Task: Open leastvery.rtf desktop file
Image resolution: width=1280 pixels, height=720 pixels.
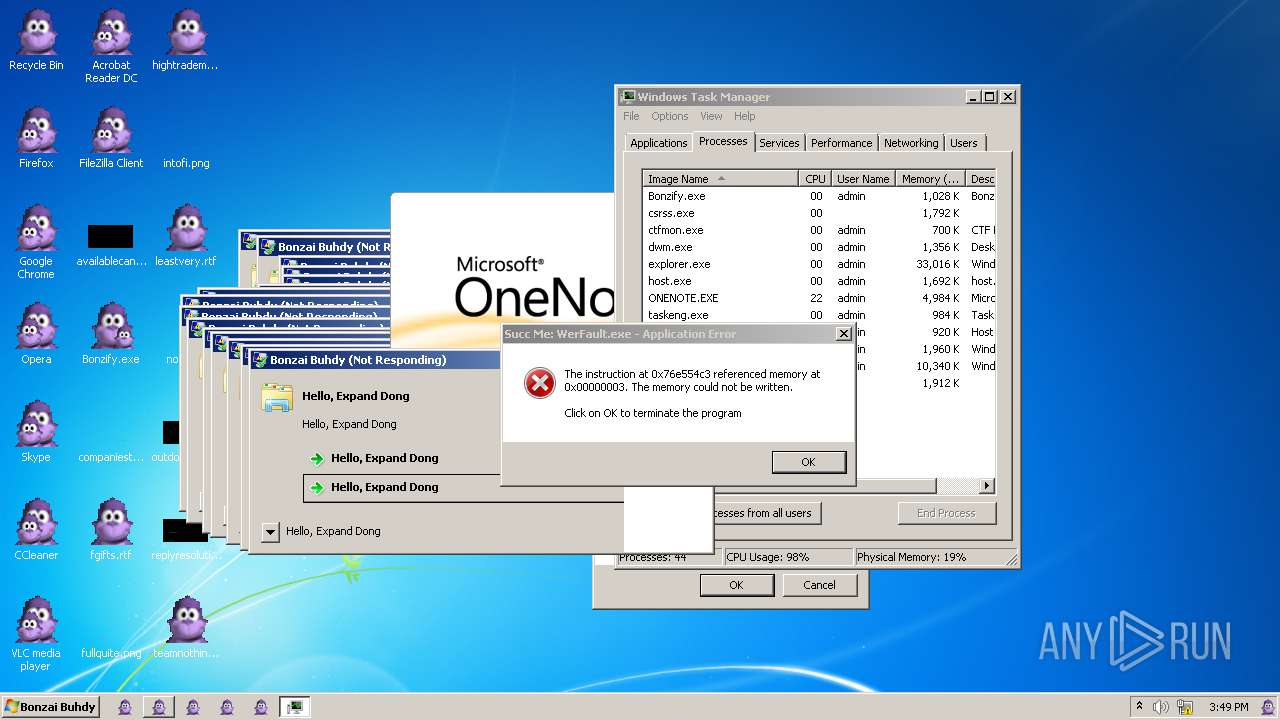Action: 185,236
